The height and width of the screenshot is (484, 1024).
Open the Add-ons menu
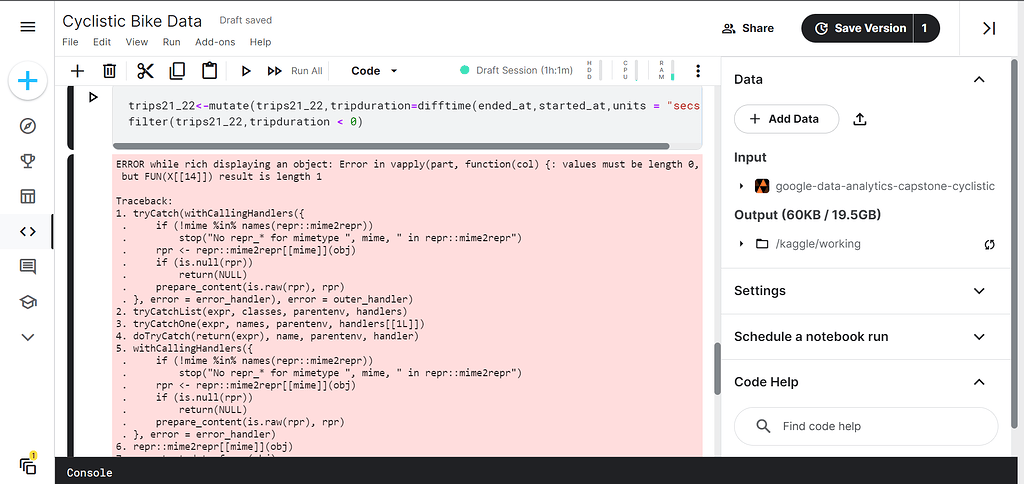point(215,42)
